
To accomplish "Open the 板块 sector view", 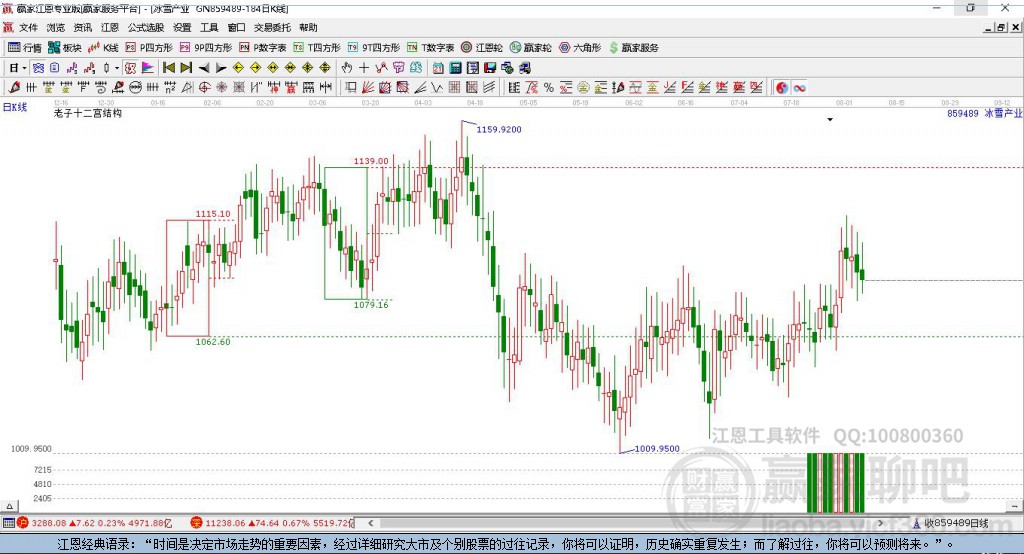I will pyautogui.click(x=64, y=48).
